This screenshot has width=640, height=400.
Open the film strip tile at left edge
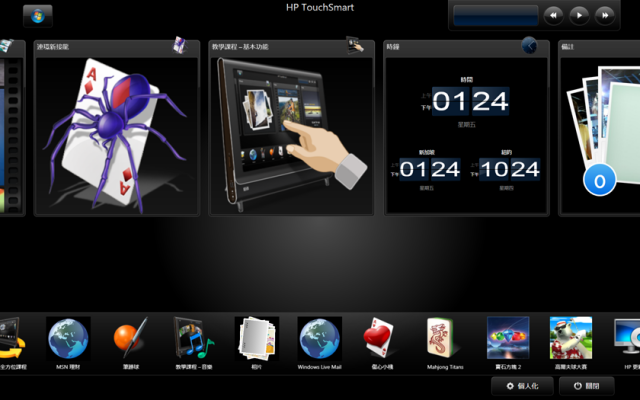(12, 128)
